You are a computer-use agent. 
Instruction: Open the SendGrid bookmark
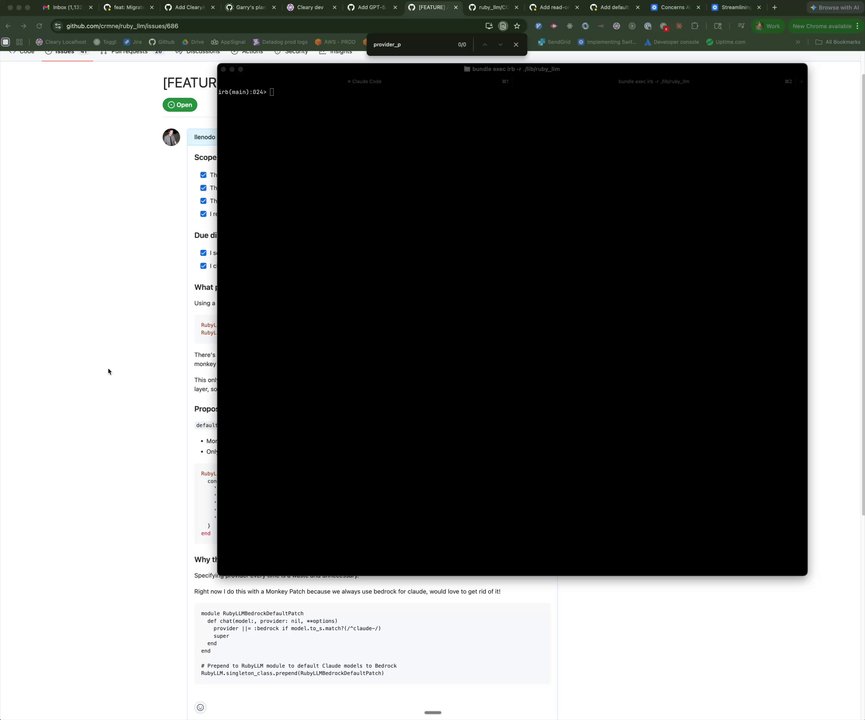pyautogui.click(x=554, y=42)
